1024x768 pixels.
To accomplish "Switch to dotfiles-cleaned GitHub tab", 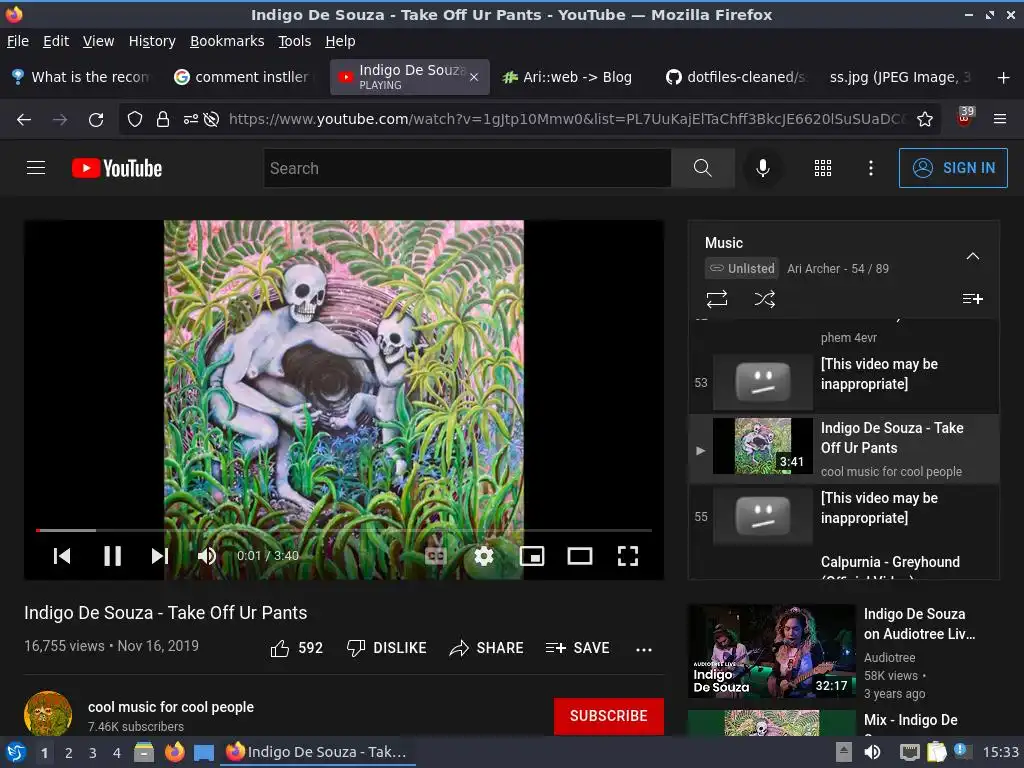I will pyautogui.click(x=736, y=77).
